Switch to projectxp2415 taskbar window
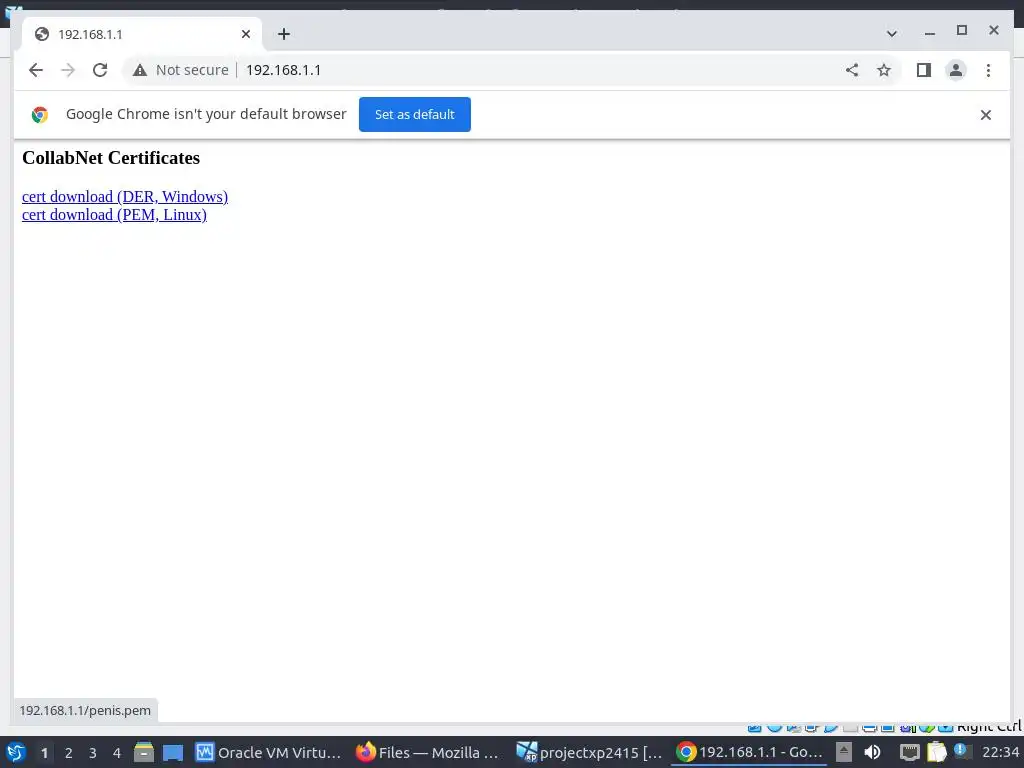The height and width of the screenshot is (768, 1024). pos(589,752)
